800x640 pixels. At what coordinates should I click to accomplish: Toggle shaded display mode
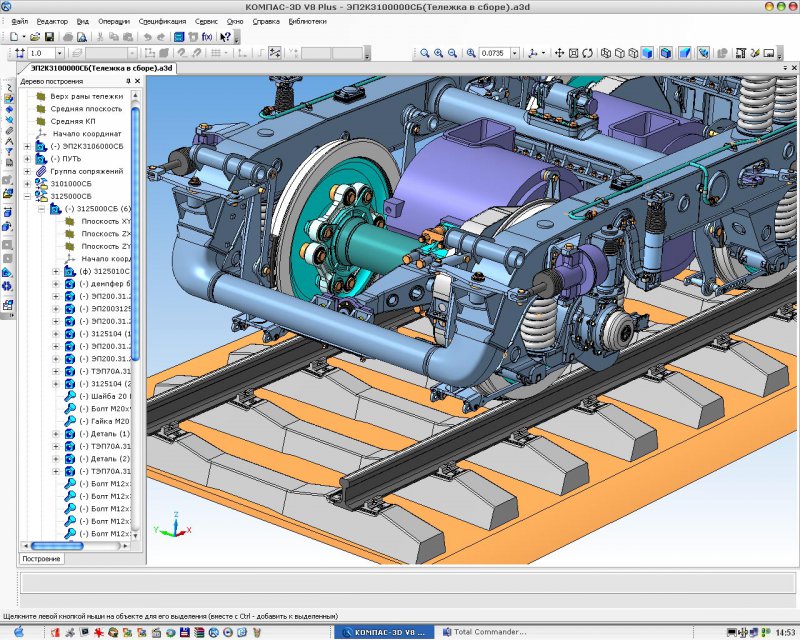pyautogui.click(x=647, y=53)
